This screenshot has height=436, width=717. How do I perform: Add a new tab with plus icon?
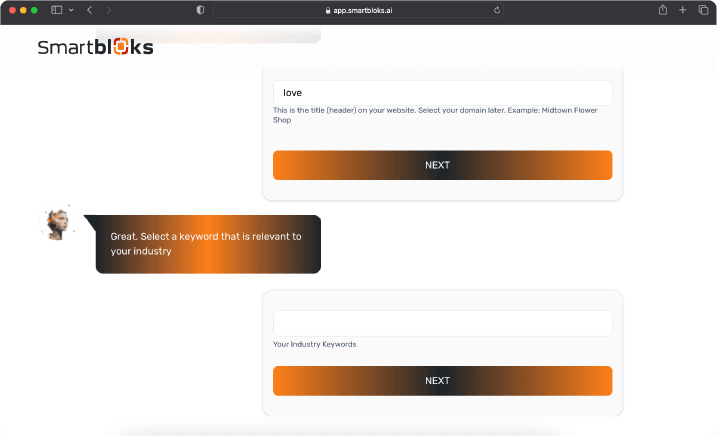tap(682, 10)
